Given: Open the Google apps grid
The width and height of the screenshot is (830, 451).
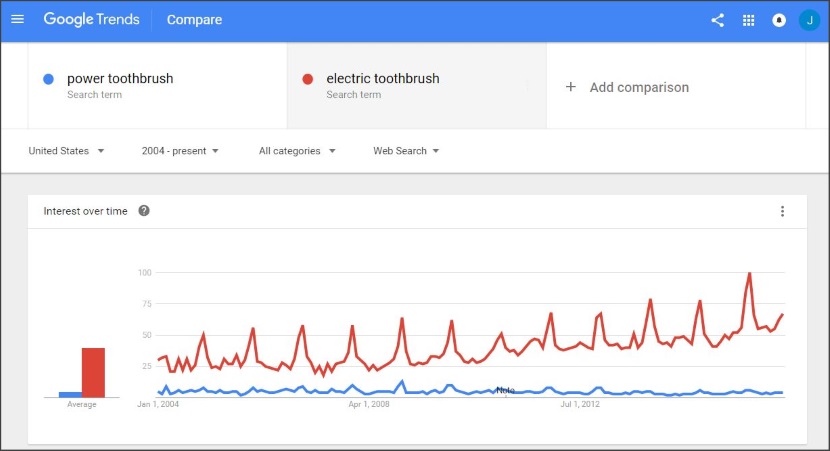Looking at the screenshot, I should point(748,20).
